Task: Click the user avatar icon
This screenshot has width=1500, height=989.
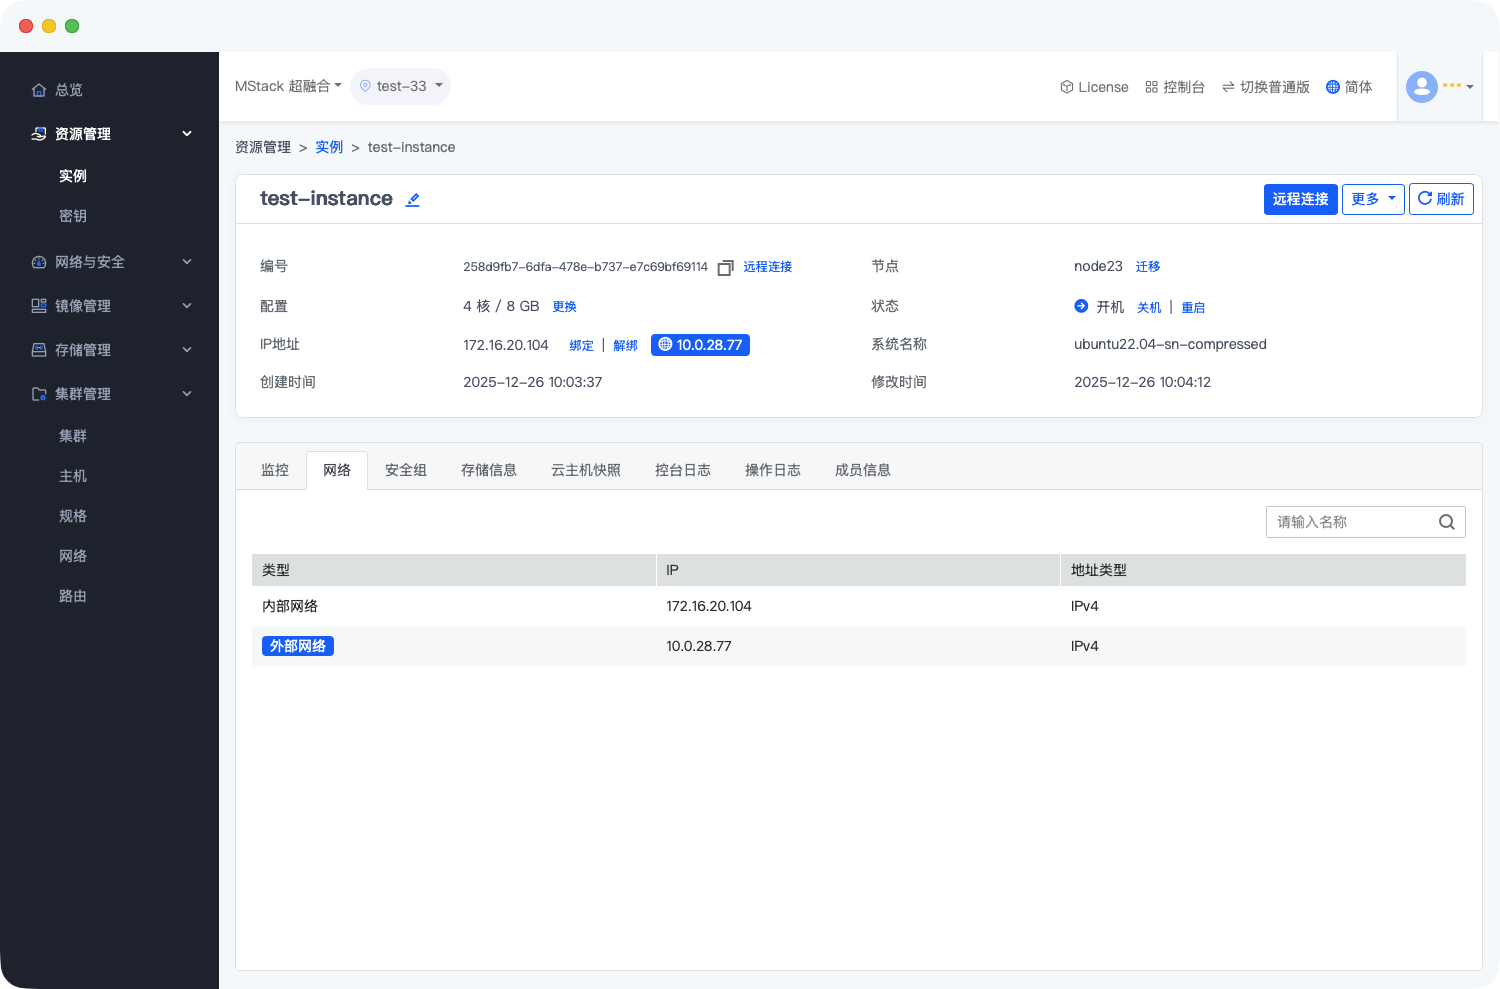Action: pos(1421,87)
